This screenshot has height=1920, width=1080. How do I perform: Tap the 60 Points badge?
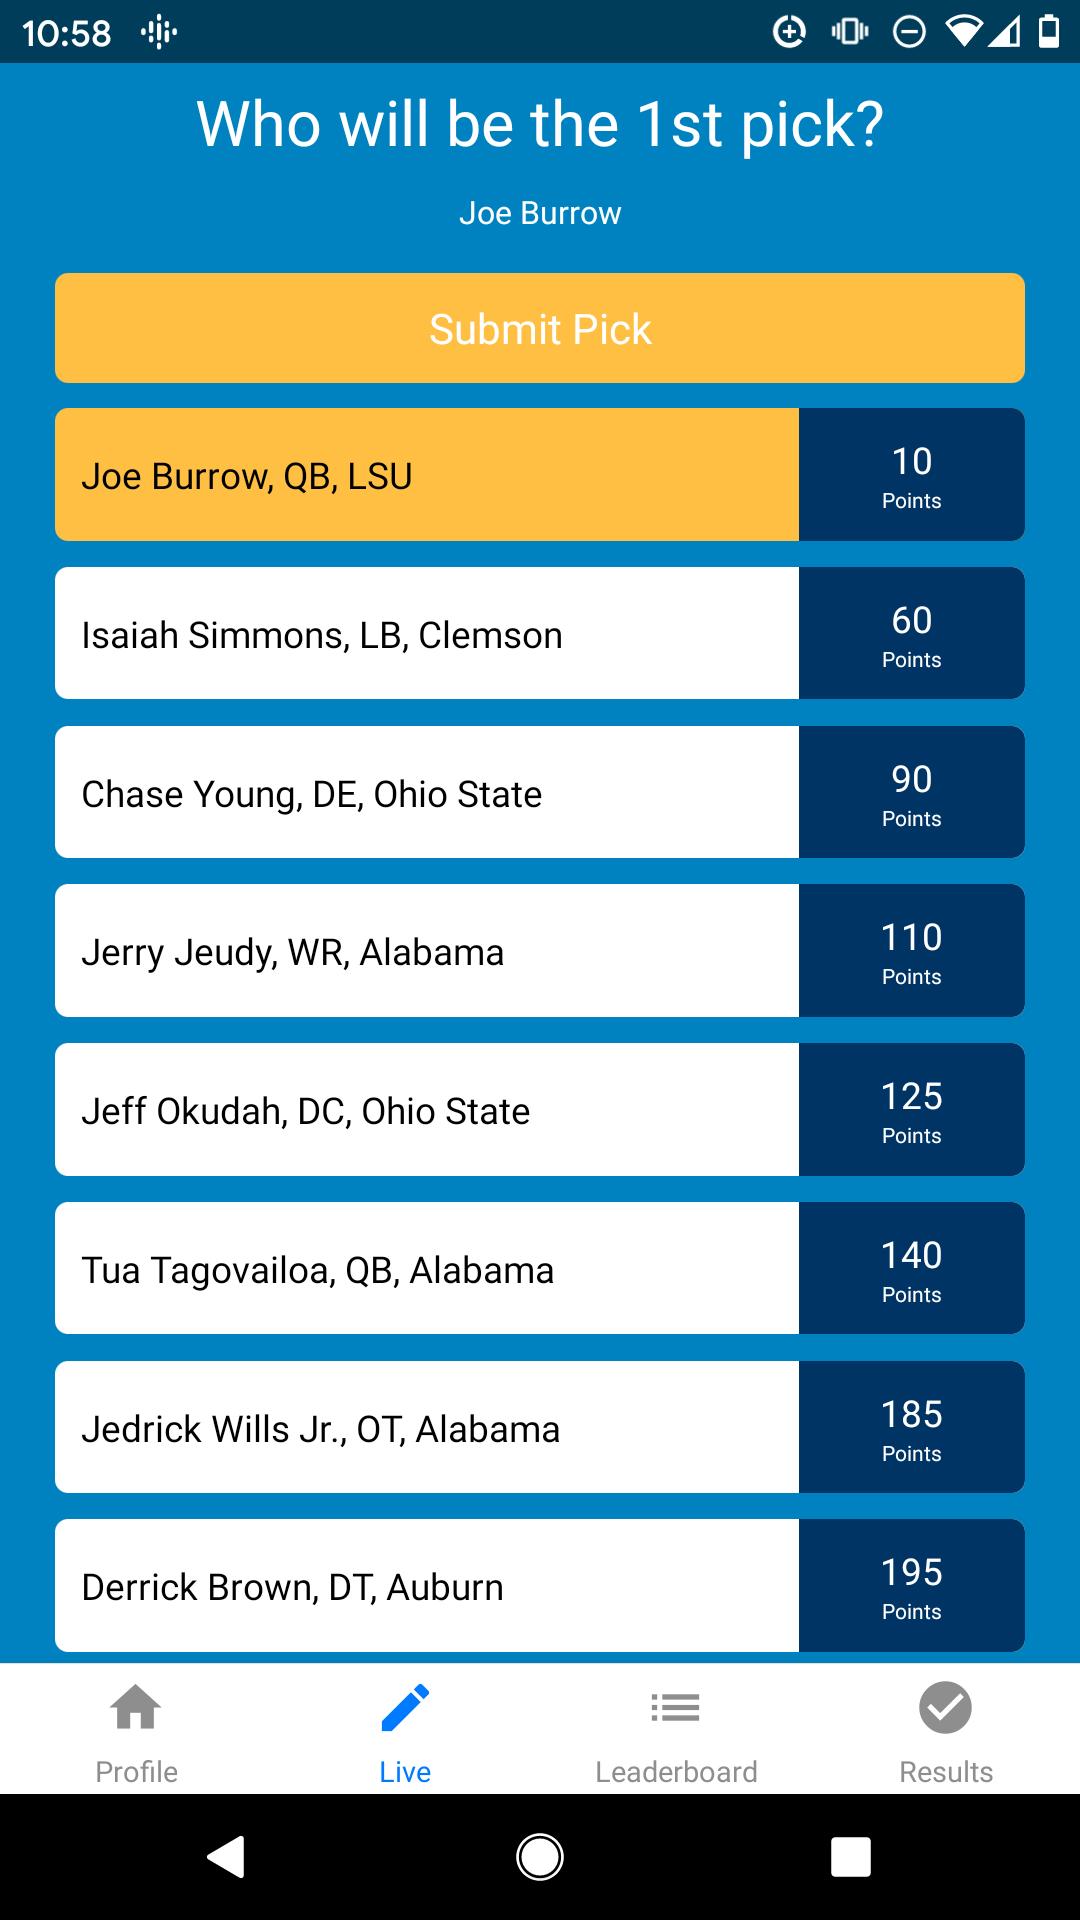pos(912,633)
